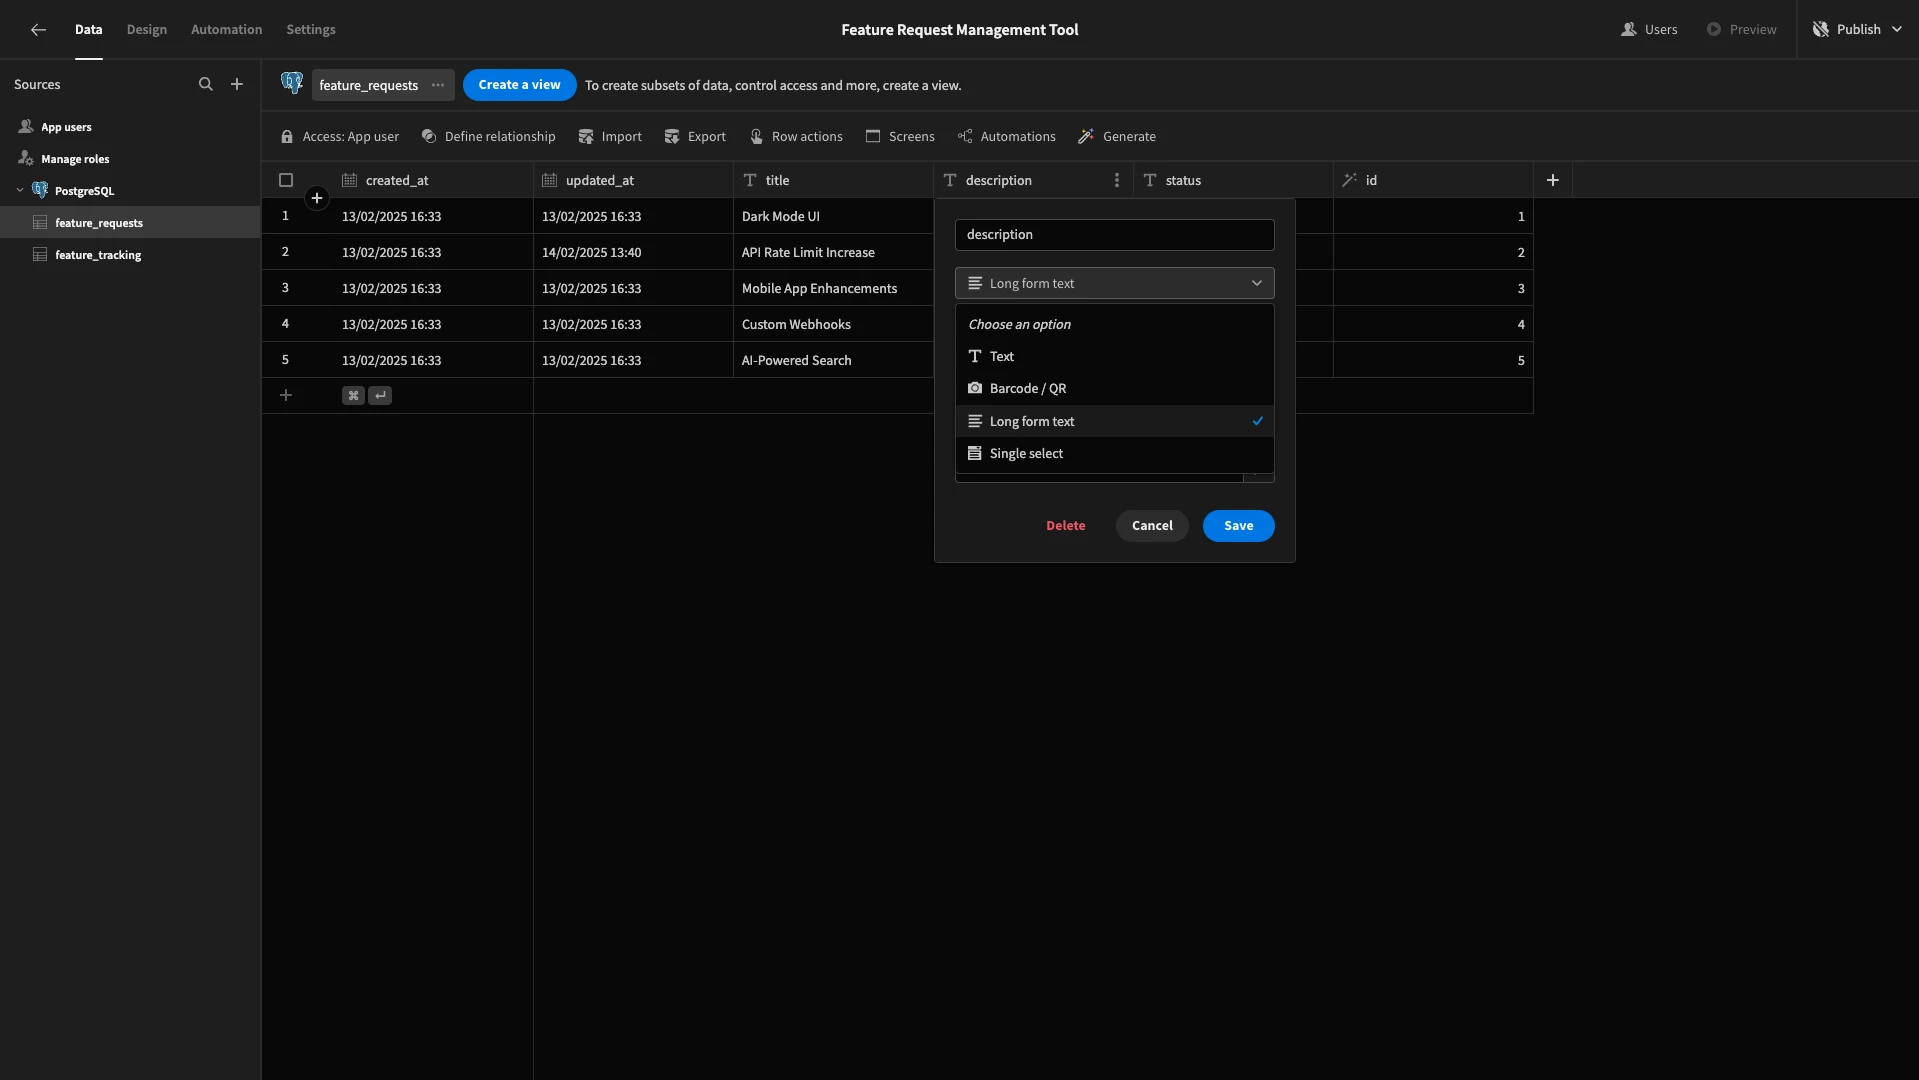1919x1080 pixels.
Task: Switch to the Design tab
Action: click(146, 30)
